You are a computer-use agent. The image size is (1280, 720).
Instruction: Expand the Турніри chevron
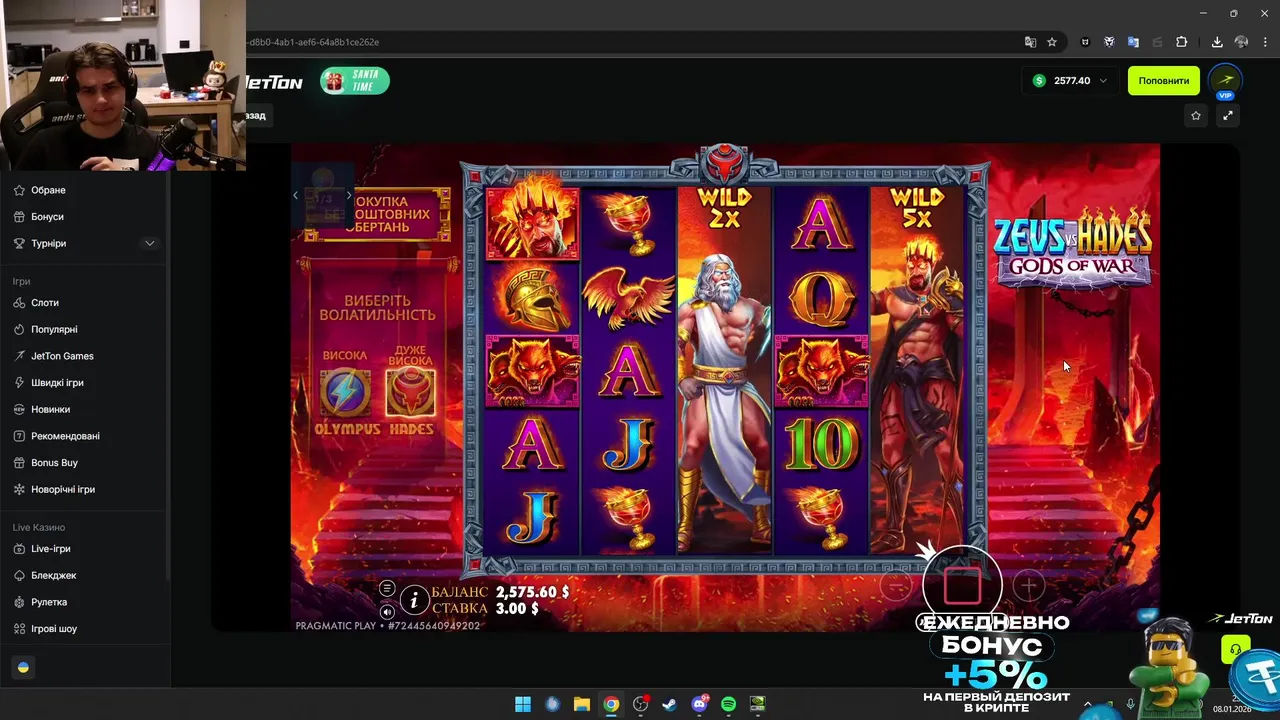pyautogui.click(x=150, y=243)
